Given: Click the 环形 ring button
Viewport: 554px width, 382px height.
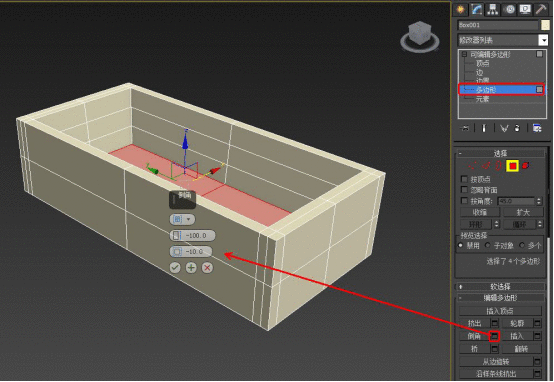Looking at the screenshot, I should point(476,224).
